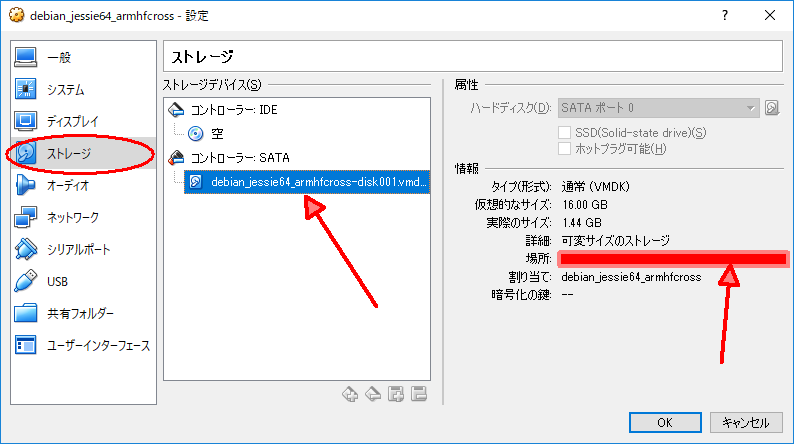This screenshot has width=794, height=444.
Task: Open the USB settings category
Action: (57, 282)
